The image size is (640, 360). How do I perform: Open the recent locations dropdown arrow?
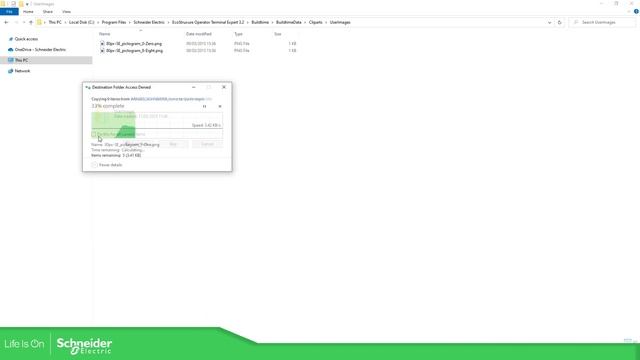(x=24, y=22)
